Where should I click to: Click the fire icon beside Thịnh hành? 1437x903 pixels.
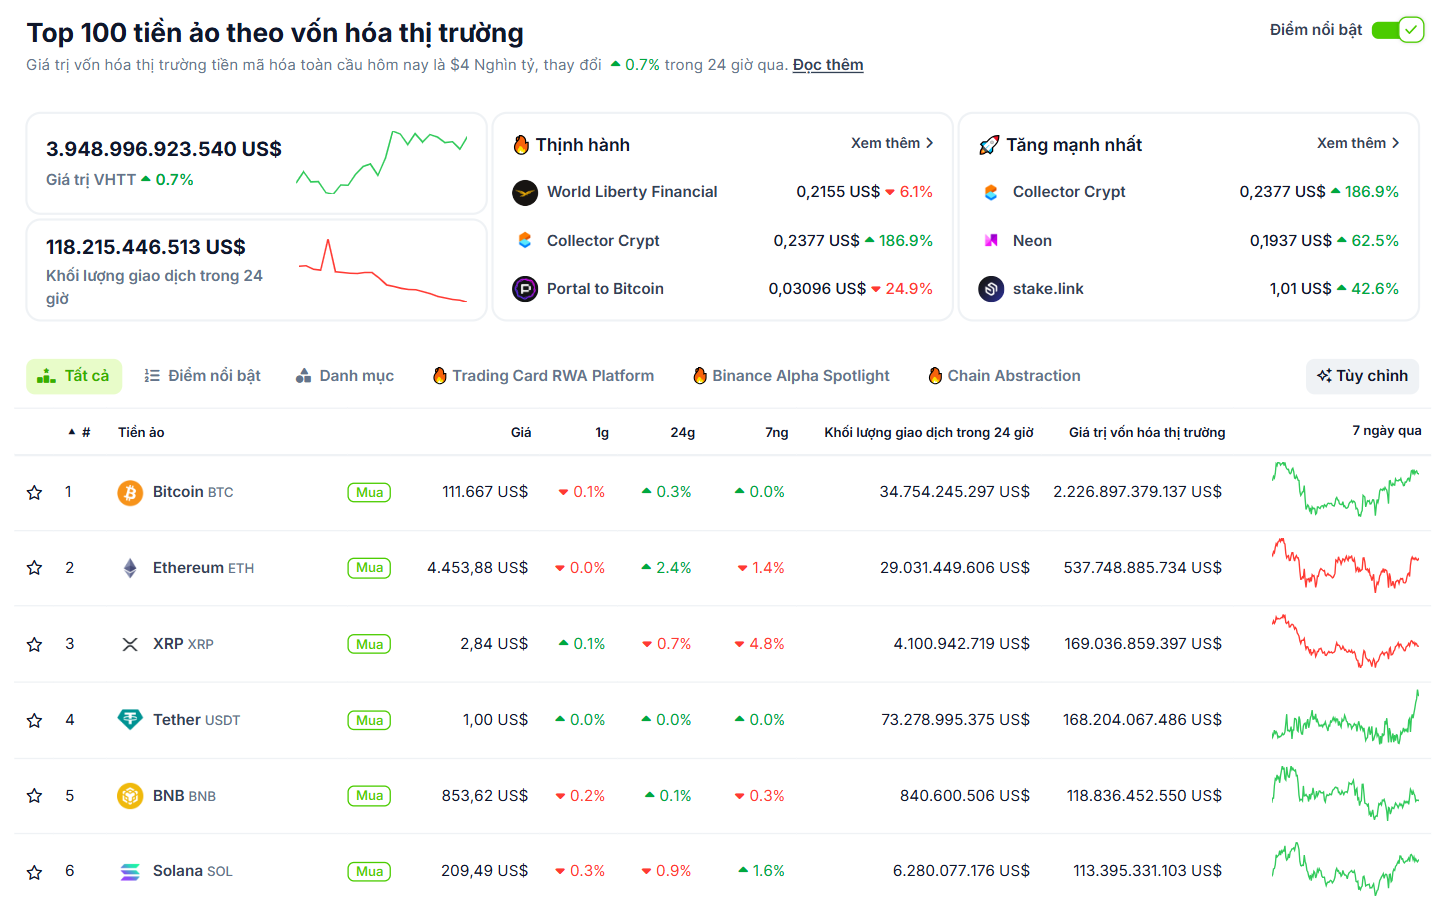521,144
